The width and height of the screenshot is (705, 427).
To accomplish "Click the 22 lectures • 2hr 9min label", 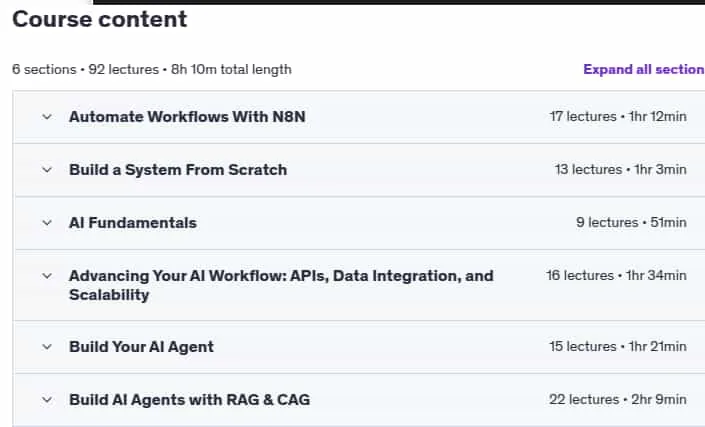I will pyautogui.click(x=618, y=400).
